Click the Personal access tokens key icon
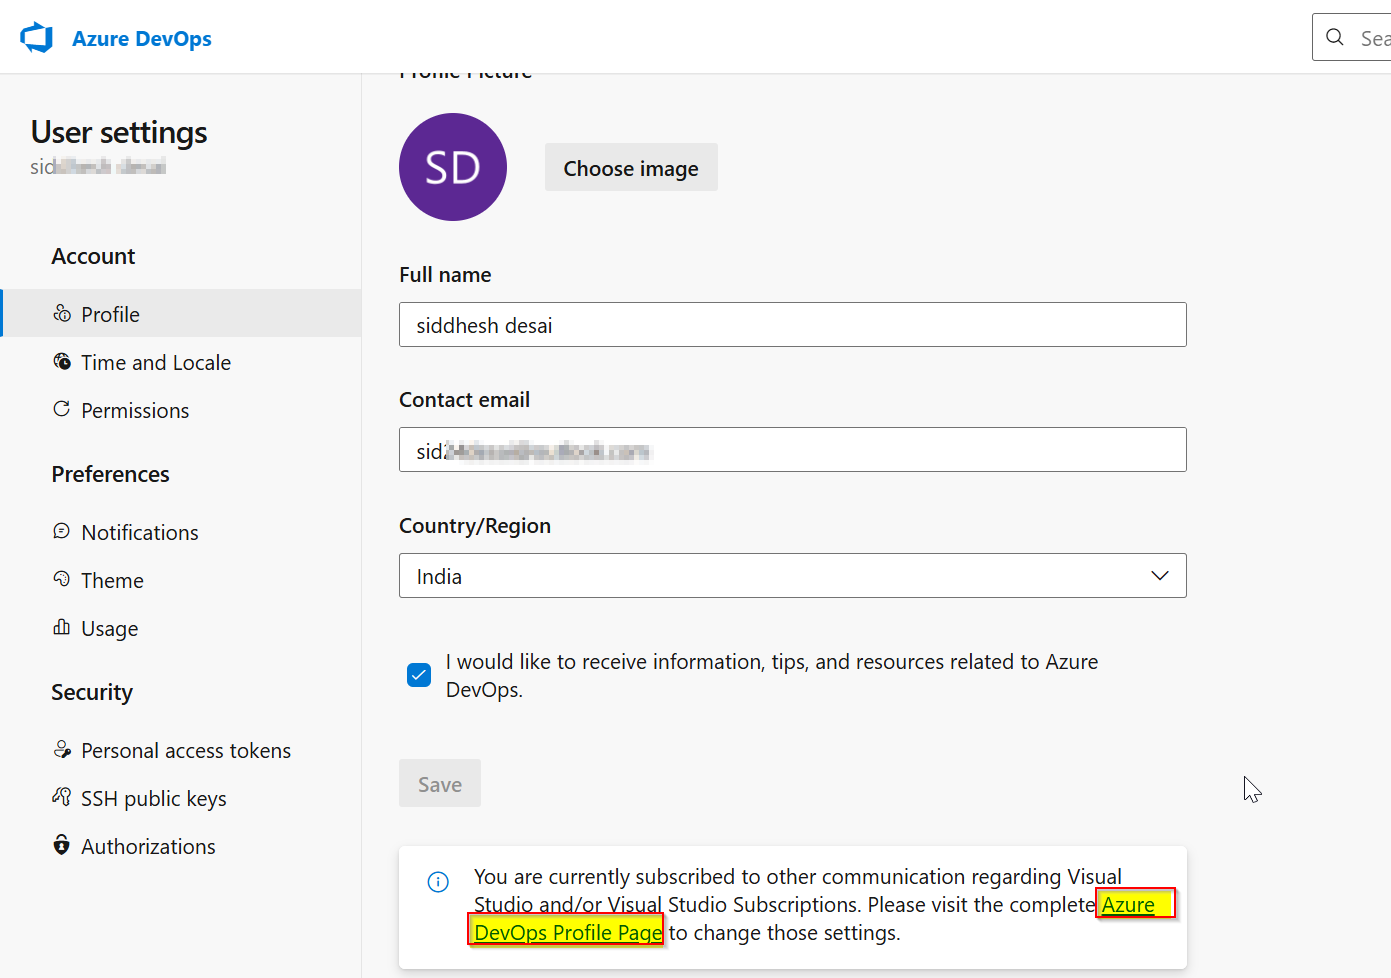The image size is (1391, 978). click(x=62, y=750)
